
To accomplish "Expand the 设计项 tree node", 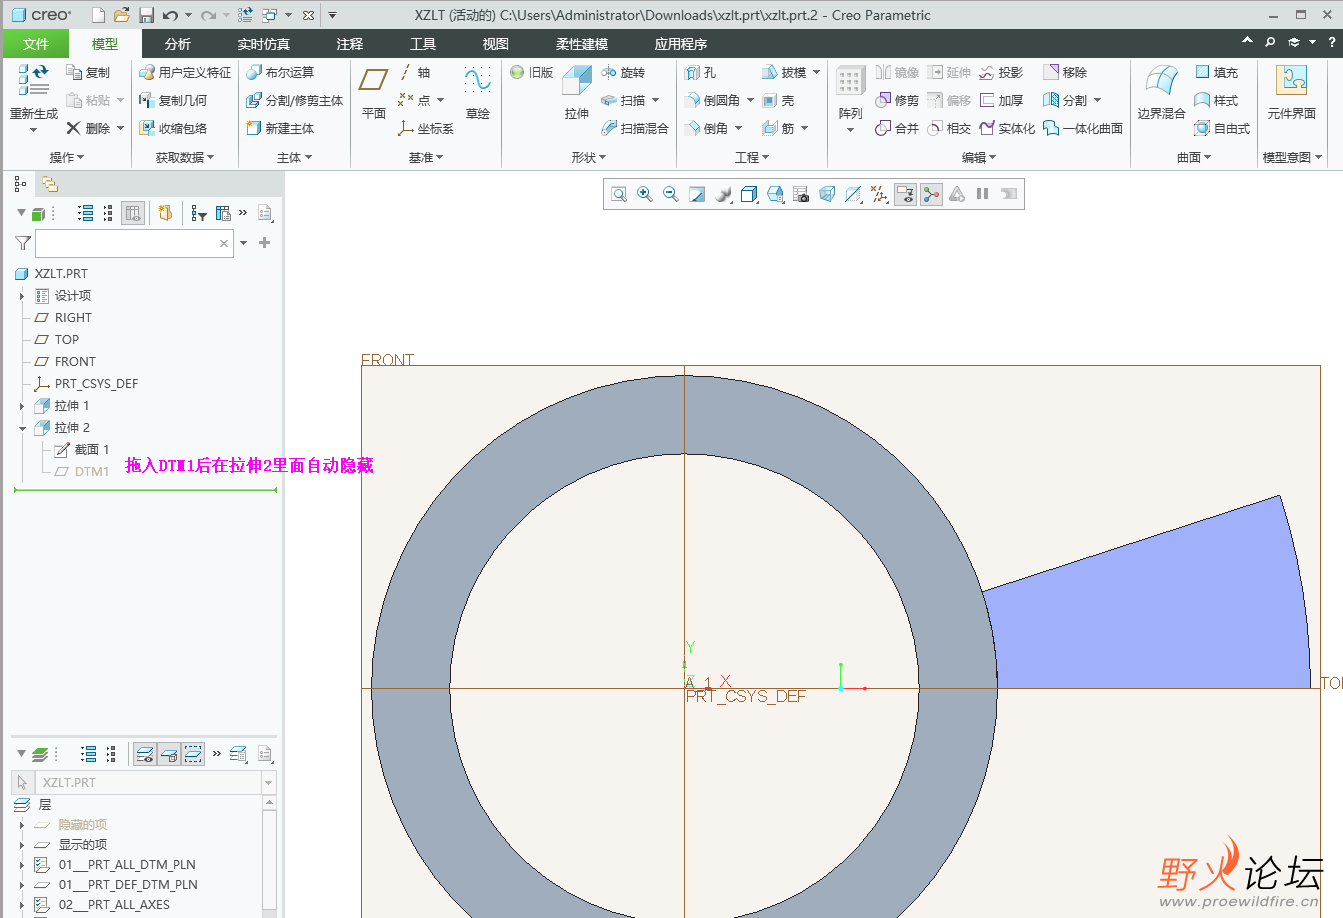I will 22,296.
